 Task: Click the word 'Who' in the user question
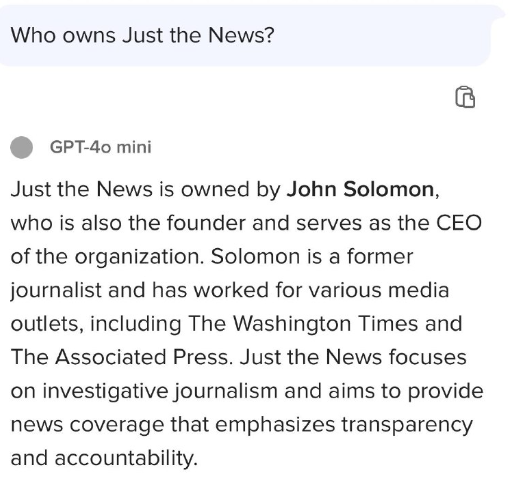click(x=33, y=35)
